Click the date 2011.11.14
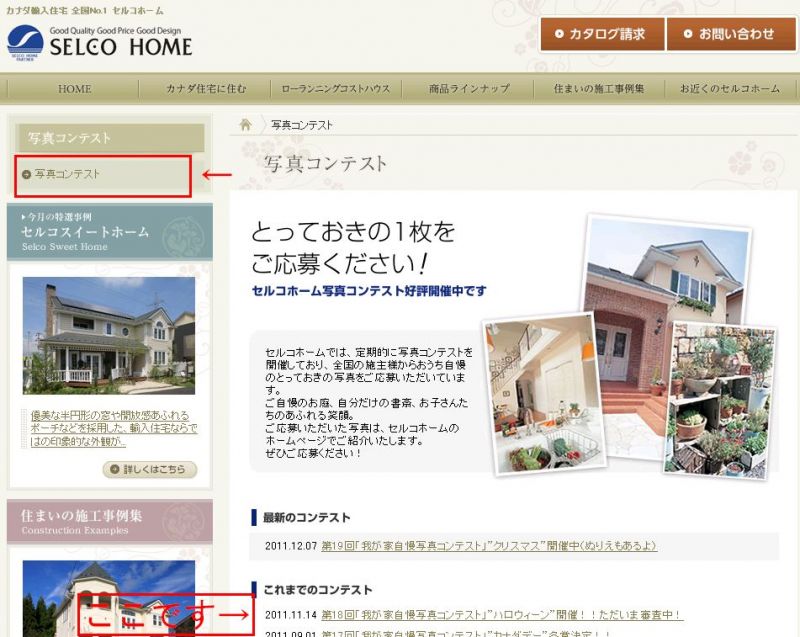Viewport: 800px width, 637px height. tap(291, 615)
